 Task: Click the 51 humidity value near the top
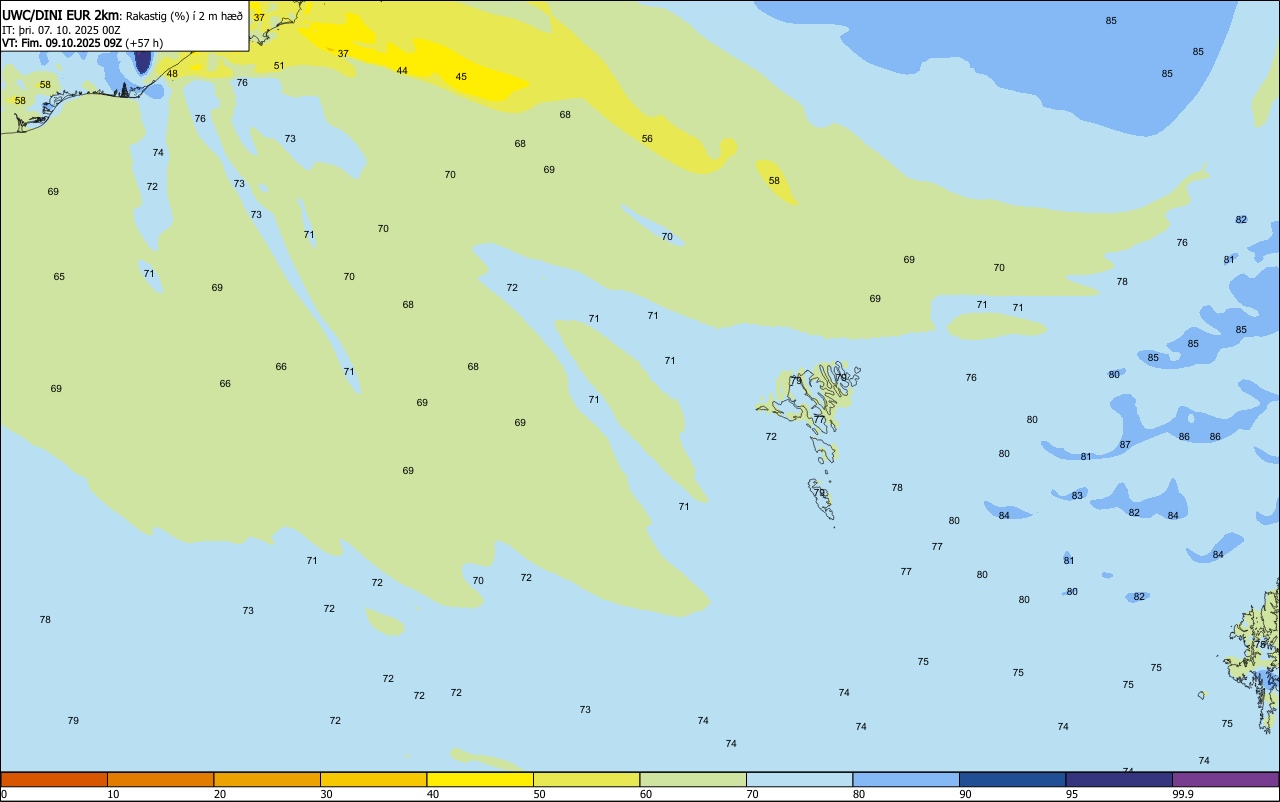click(x=279, y=66)
